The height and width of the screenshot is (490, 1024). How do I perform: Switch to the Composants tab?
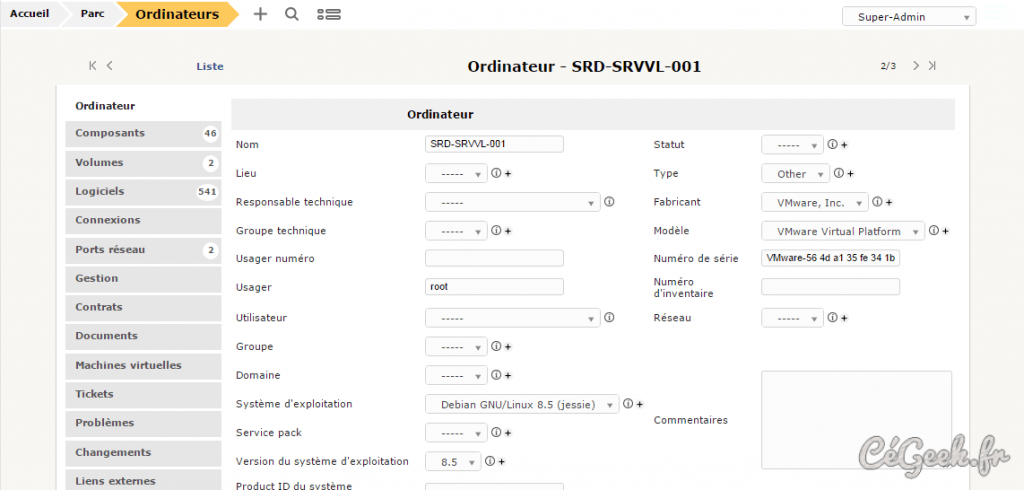(143, 133)
